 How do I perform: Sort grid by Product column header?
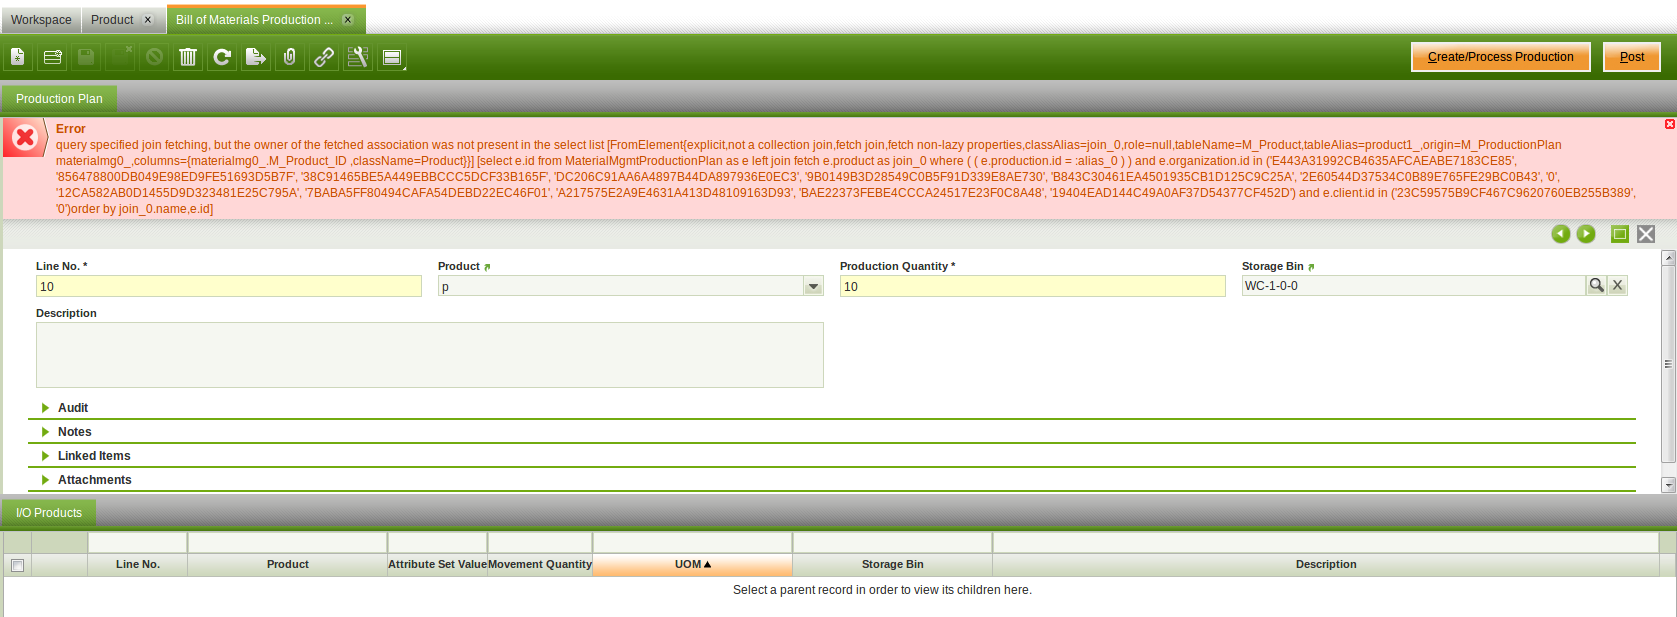(287, 565)
